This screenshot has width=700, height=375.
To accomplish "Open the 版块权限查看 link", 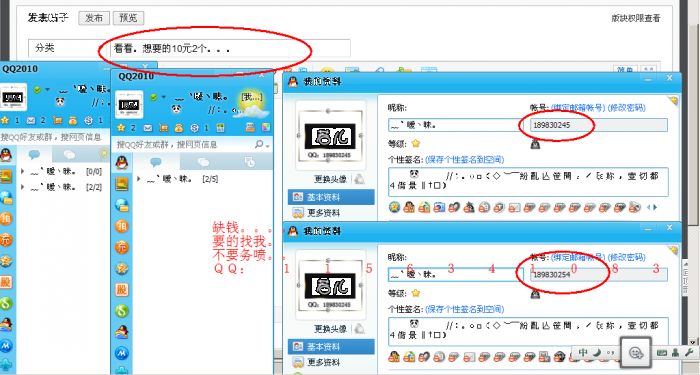I will [x=636, y=18].
